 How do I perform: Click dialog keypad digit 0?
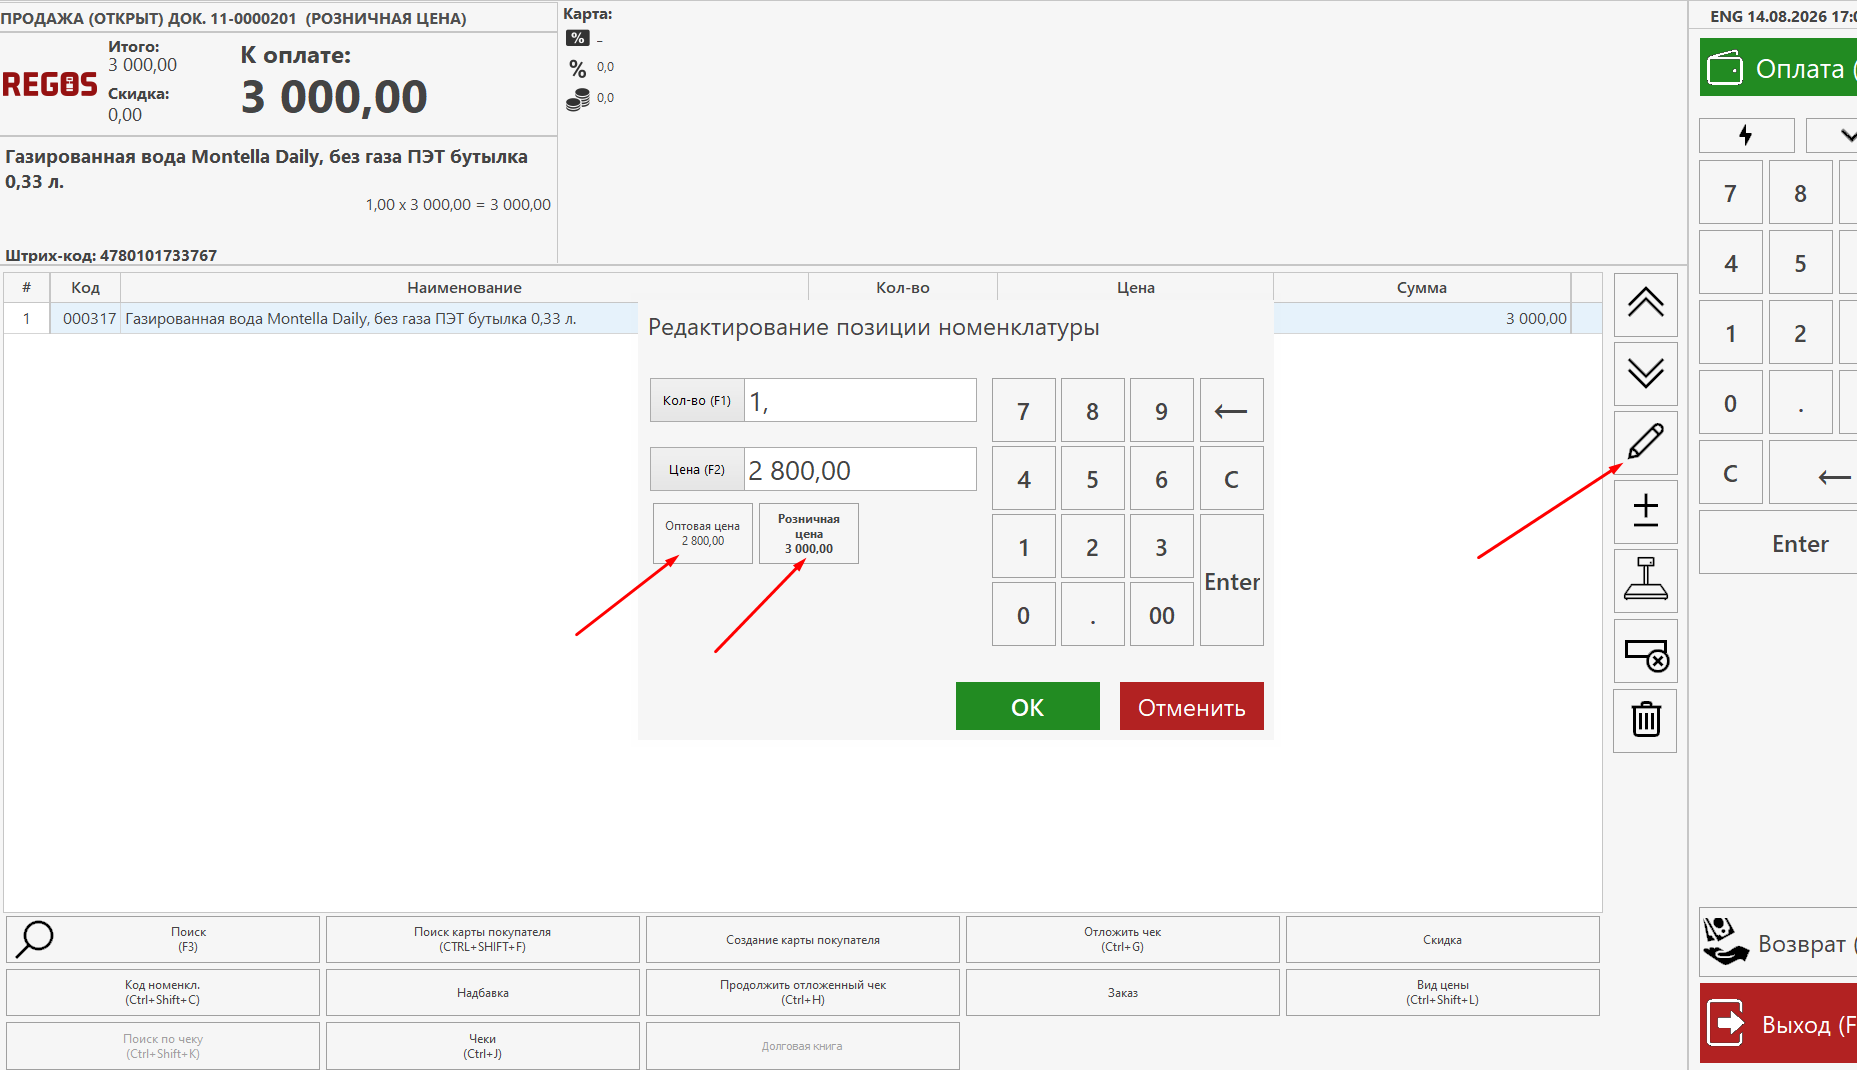1023,614
